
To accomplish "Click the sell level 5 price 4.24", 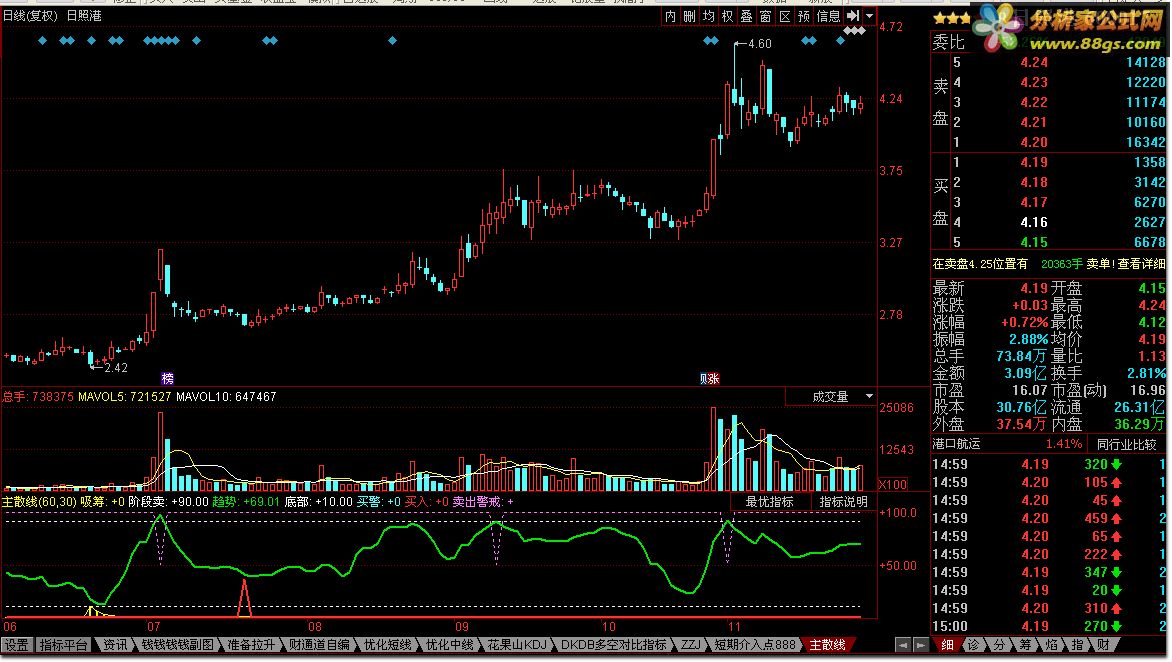I will click(1034, 63).
